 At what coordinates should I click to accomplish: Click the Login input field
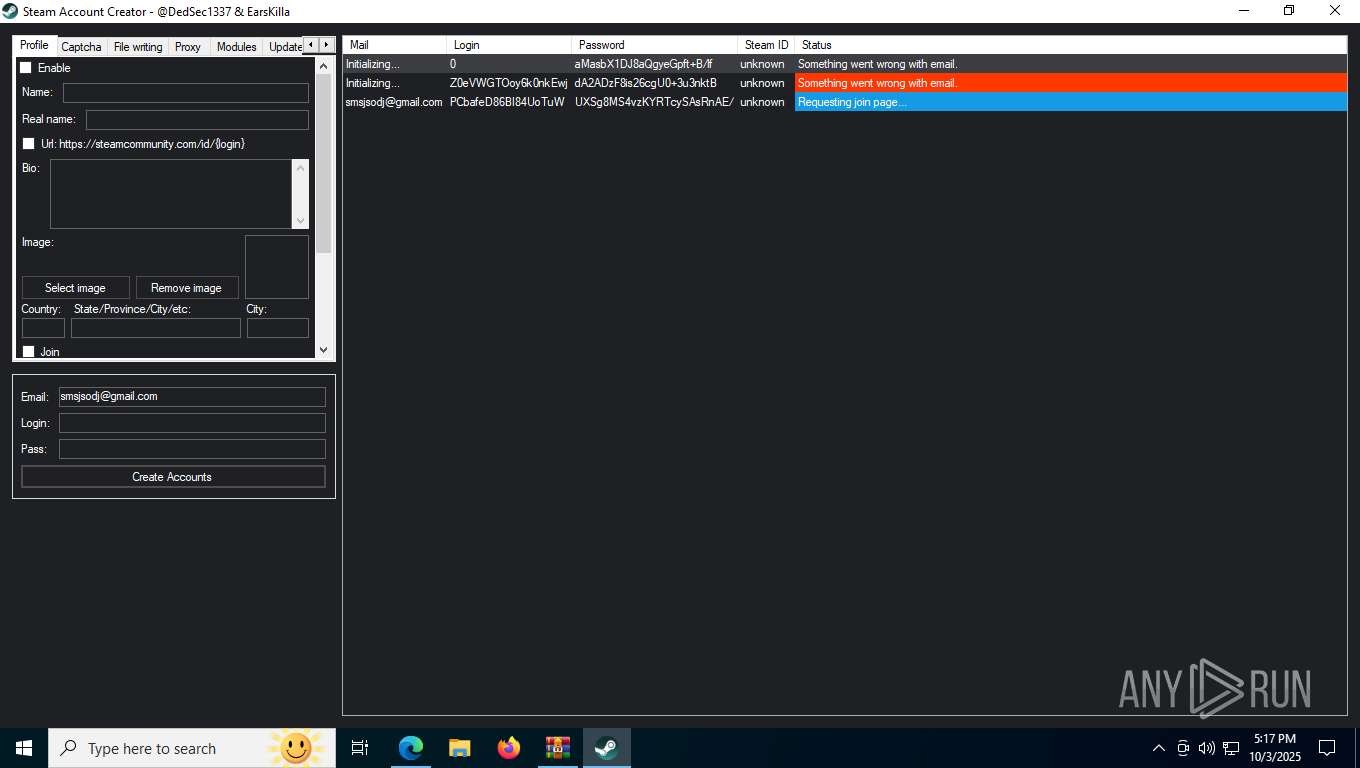(x=192, y=423)
